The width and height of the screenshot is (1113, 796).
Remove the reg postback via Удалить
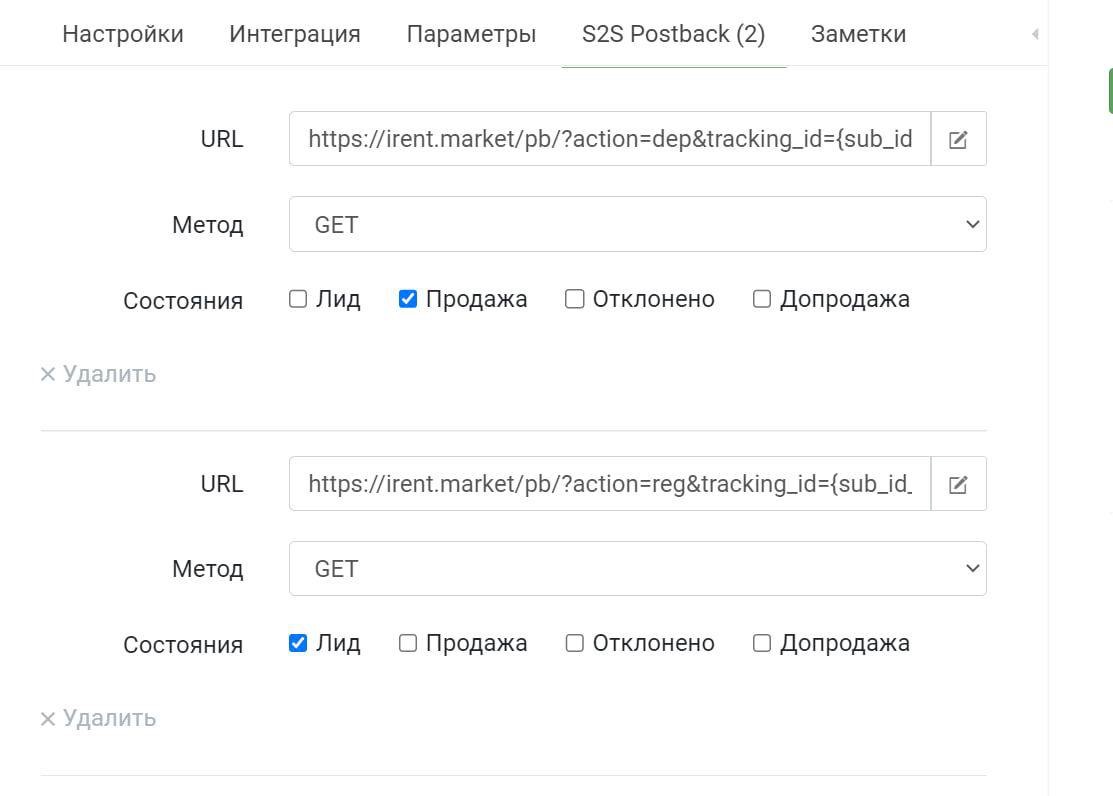coord(98,718)
